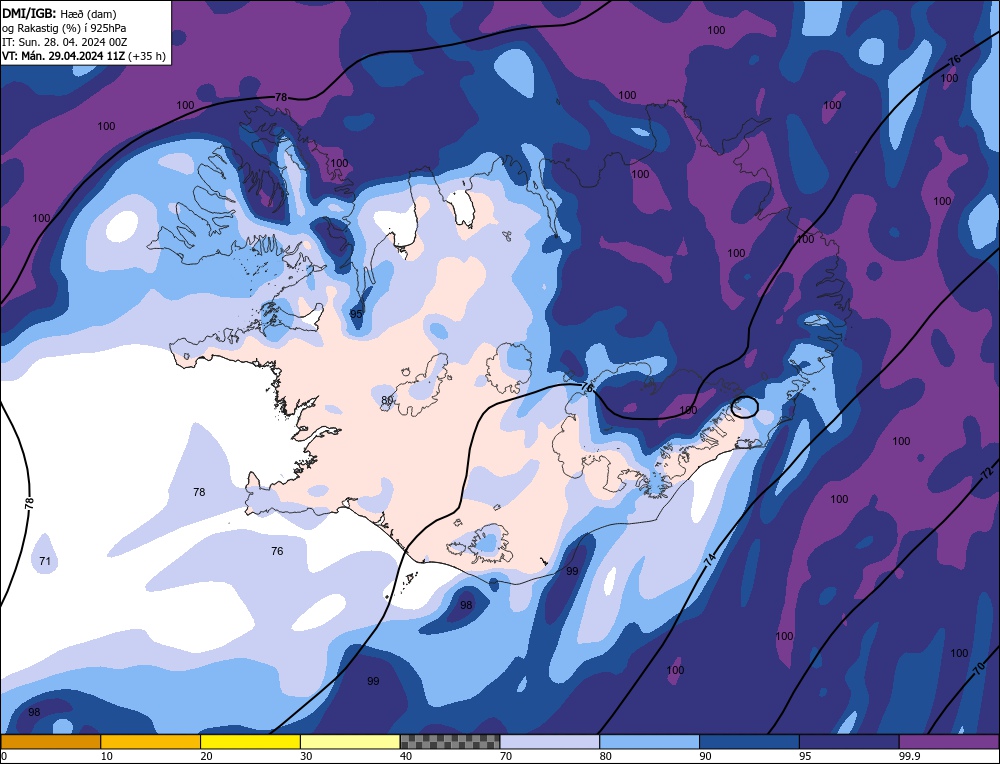Click the '10' tick label in the legend
The height and width of the screenshot is (764, 1000).
107,756
